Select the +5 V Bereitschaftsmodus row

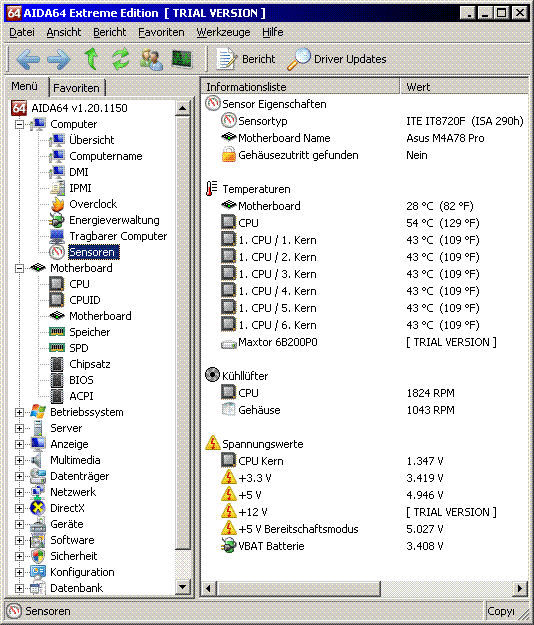click(366, 529)
